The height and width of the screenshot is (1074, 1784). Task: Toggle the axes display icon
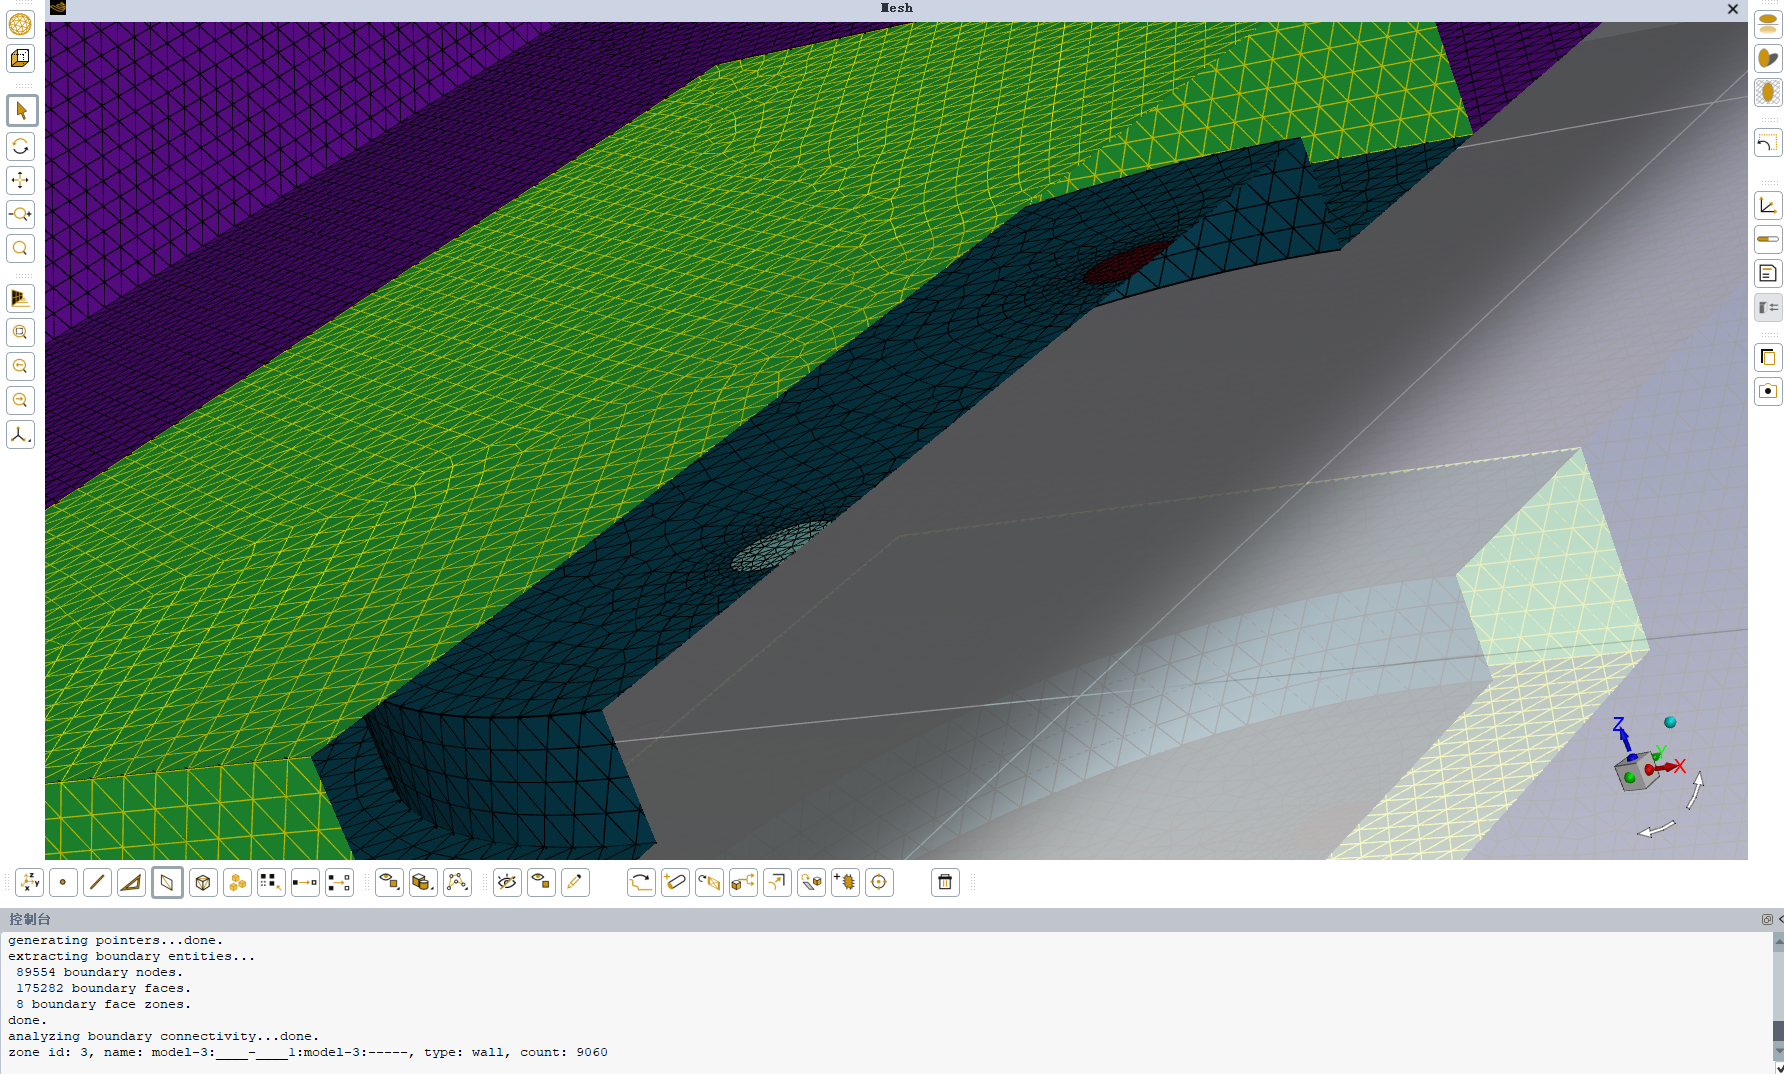point(1768,206)
